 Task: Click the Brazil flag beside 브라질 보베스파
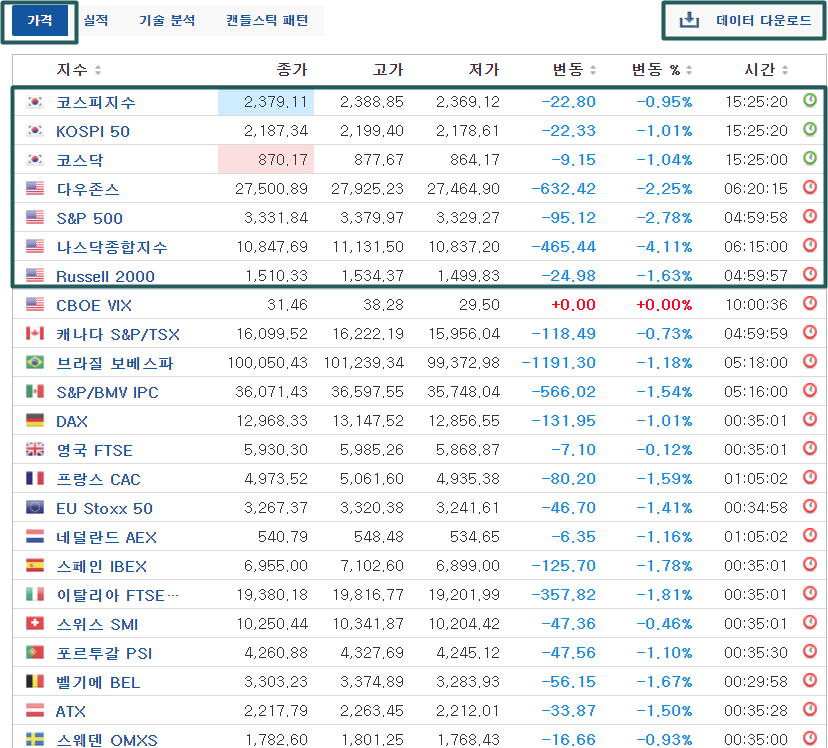[35, 362]
